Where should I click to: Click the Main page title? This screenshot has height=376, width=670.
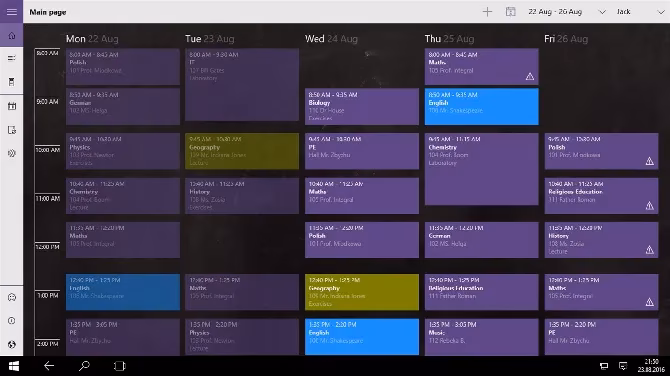pos(47,12)
